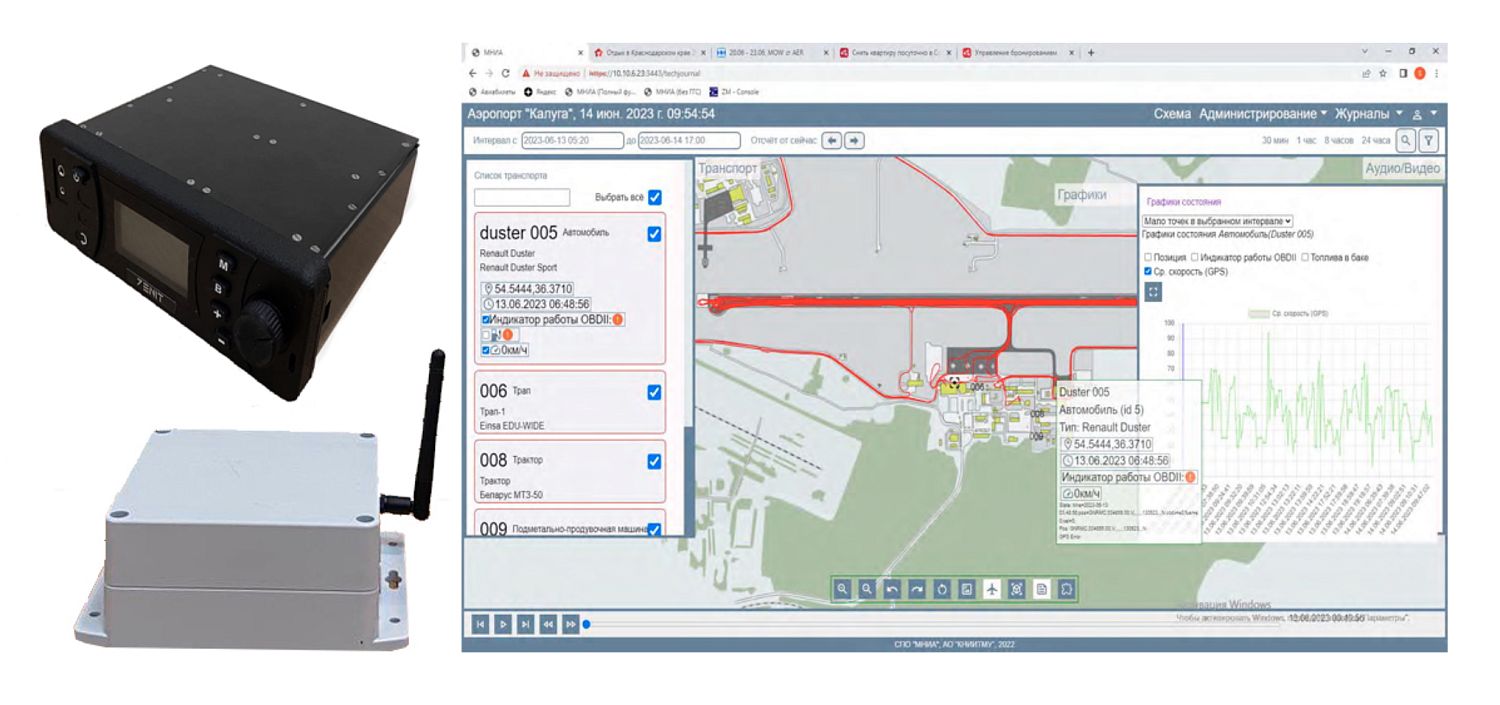Screen dimensions: 1500x705
Task: Enable 'Индикатор работы OBDII' chart checkbox
Action: 1196,258
